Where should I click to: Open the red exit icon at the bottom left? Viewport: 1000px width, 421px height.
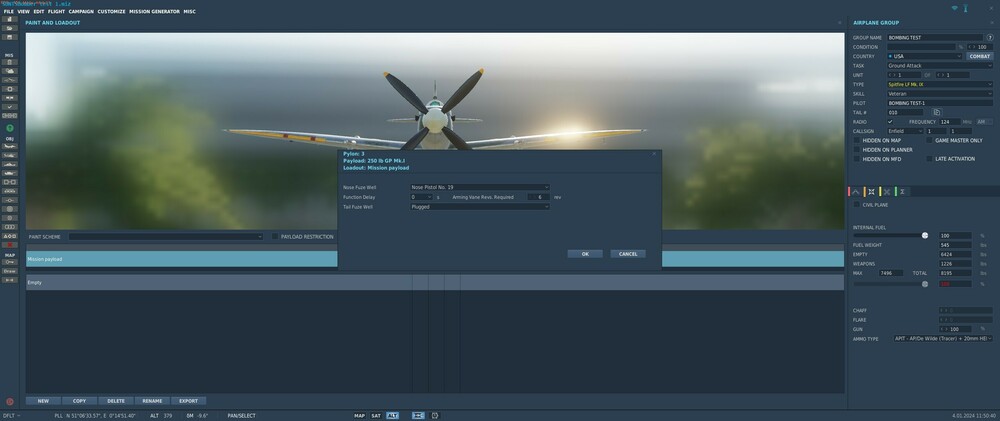click(x=10, y=401)
